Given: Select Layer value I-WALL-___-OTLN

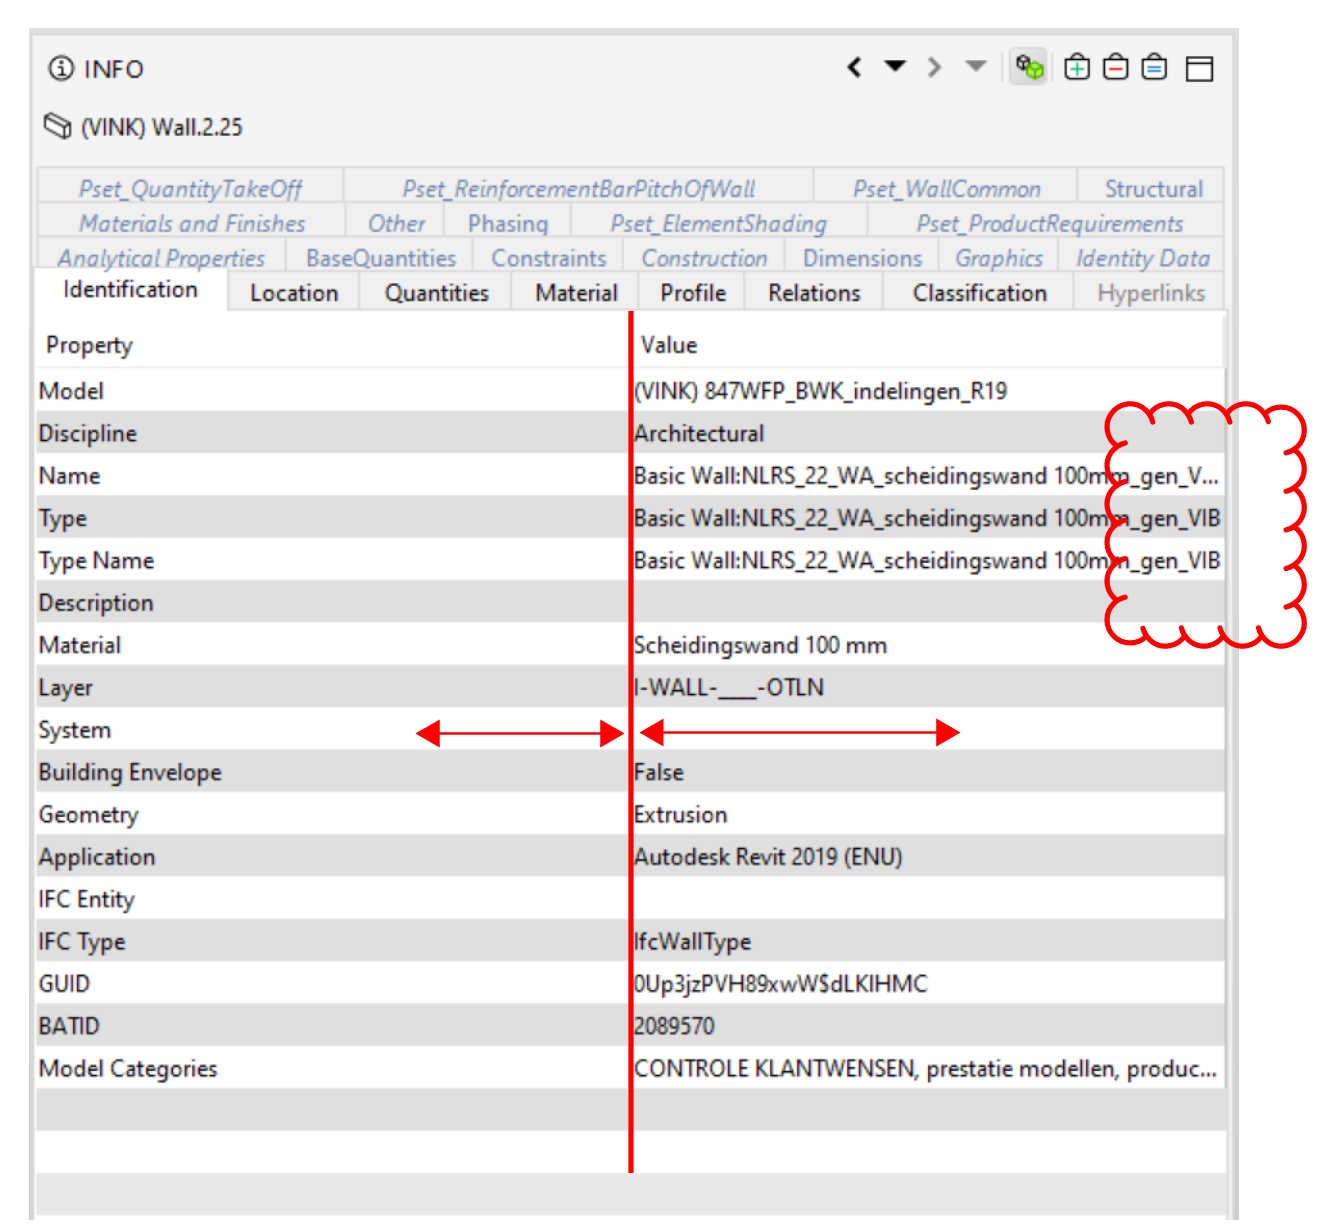Looking at the screenshot, I should coord(728,688).
